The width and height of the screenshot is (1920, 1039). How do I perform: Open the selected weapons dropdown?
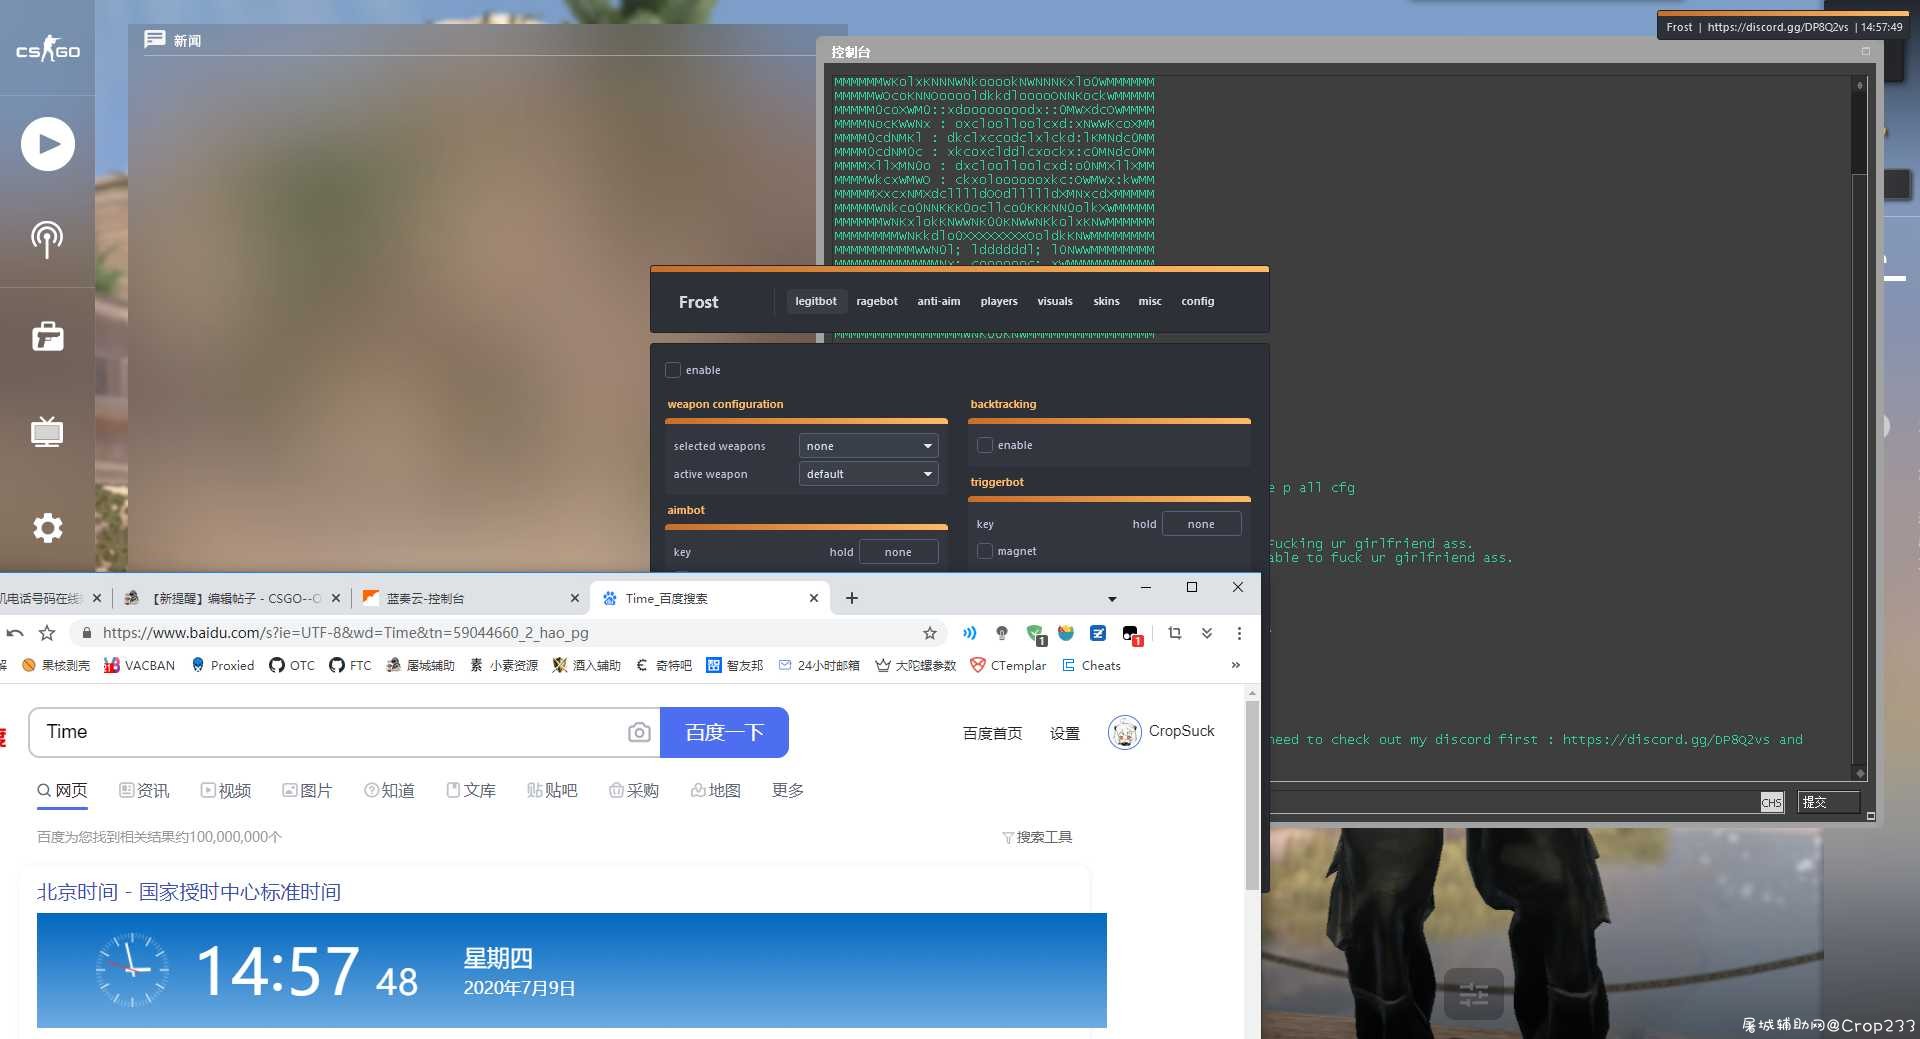tap(868, 446)
